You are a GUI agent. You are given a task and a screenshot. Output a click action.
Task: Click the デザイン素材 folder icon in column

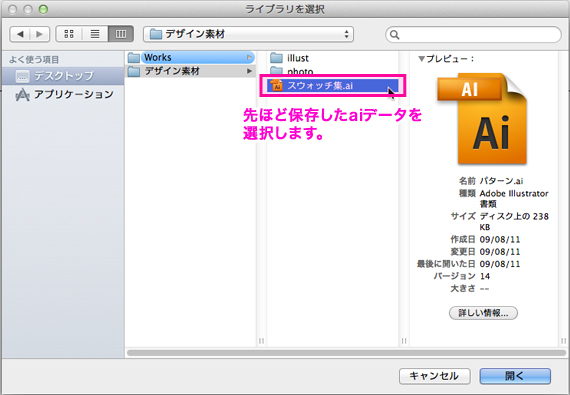click(134, 71)
